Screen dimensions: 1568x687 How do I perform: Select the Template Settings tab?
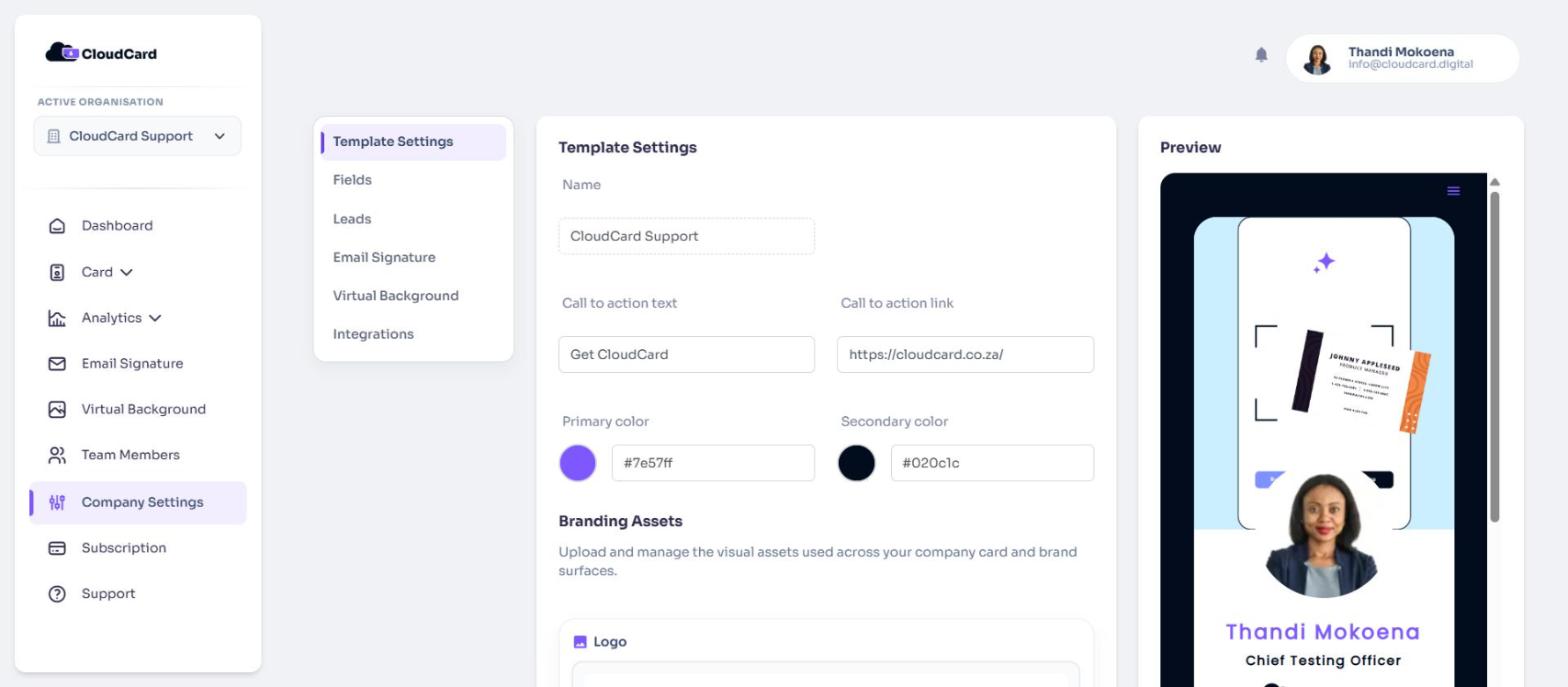click(413, 142)
